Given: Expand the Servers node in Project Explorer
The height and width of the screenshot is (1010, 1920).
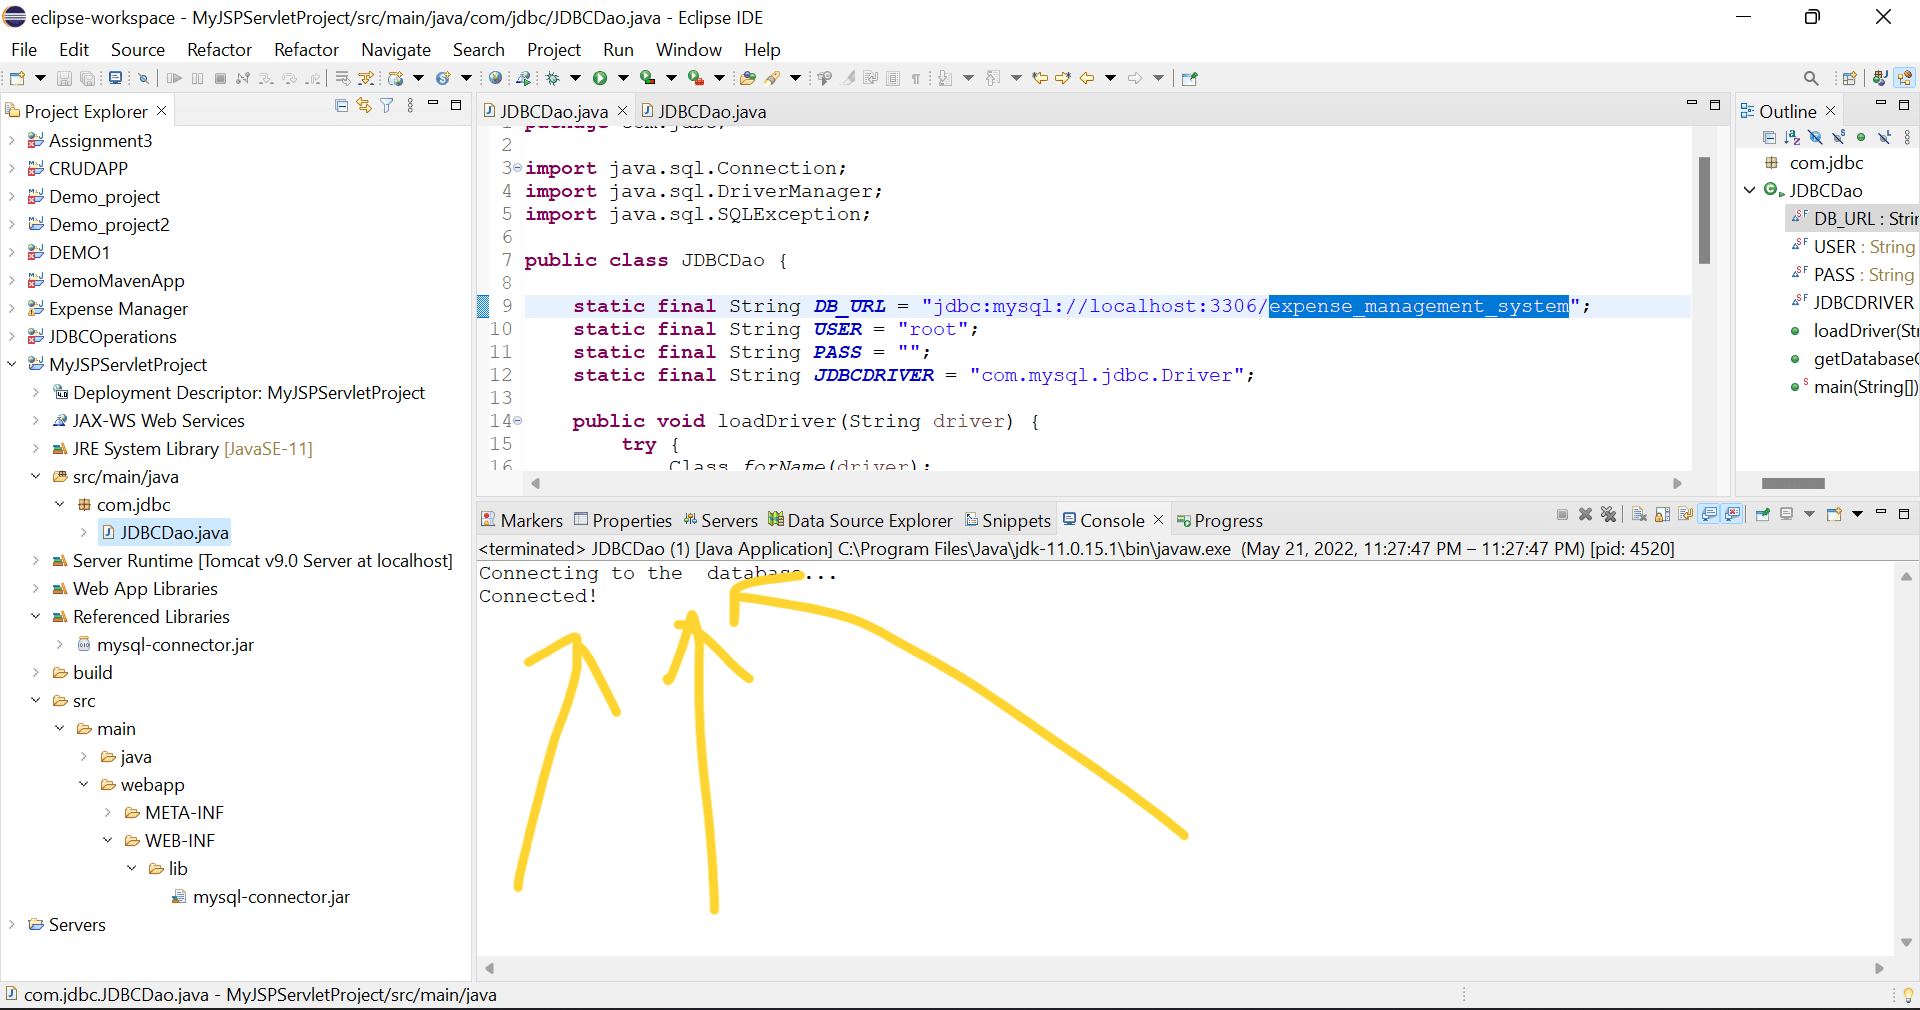Looking at the screenshot, I should click(x=13, y=924).
